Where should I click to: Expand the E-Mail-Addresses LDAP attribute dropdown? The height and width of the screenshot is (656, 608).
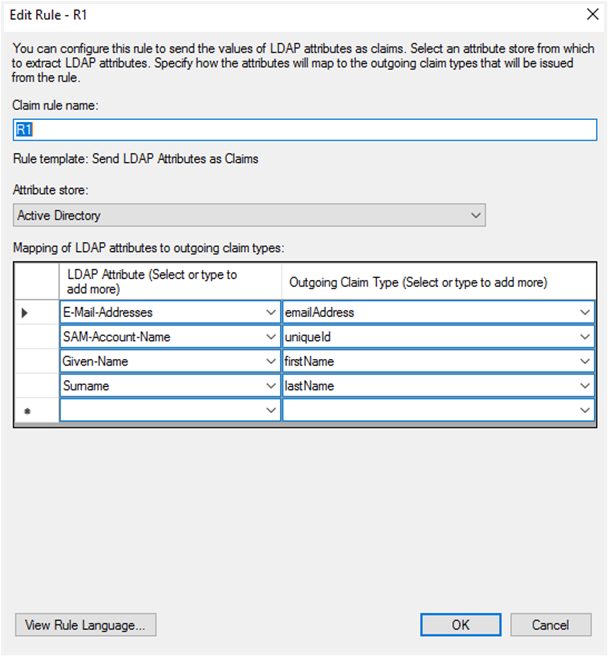[x=270, y=313]
